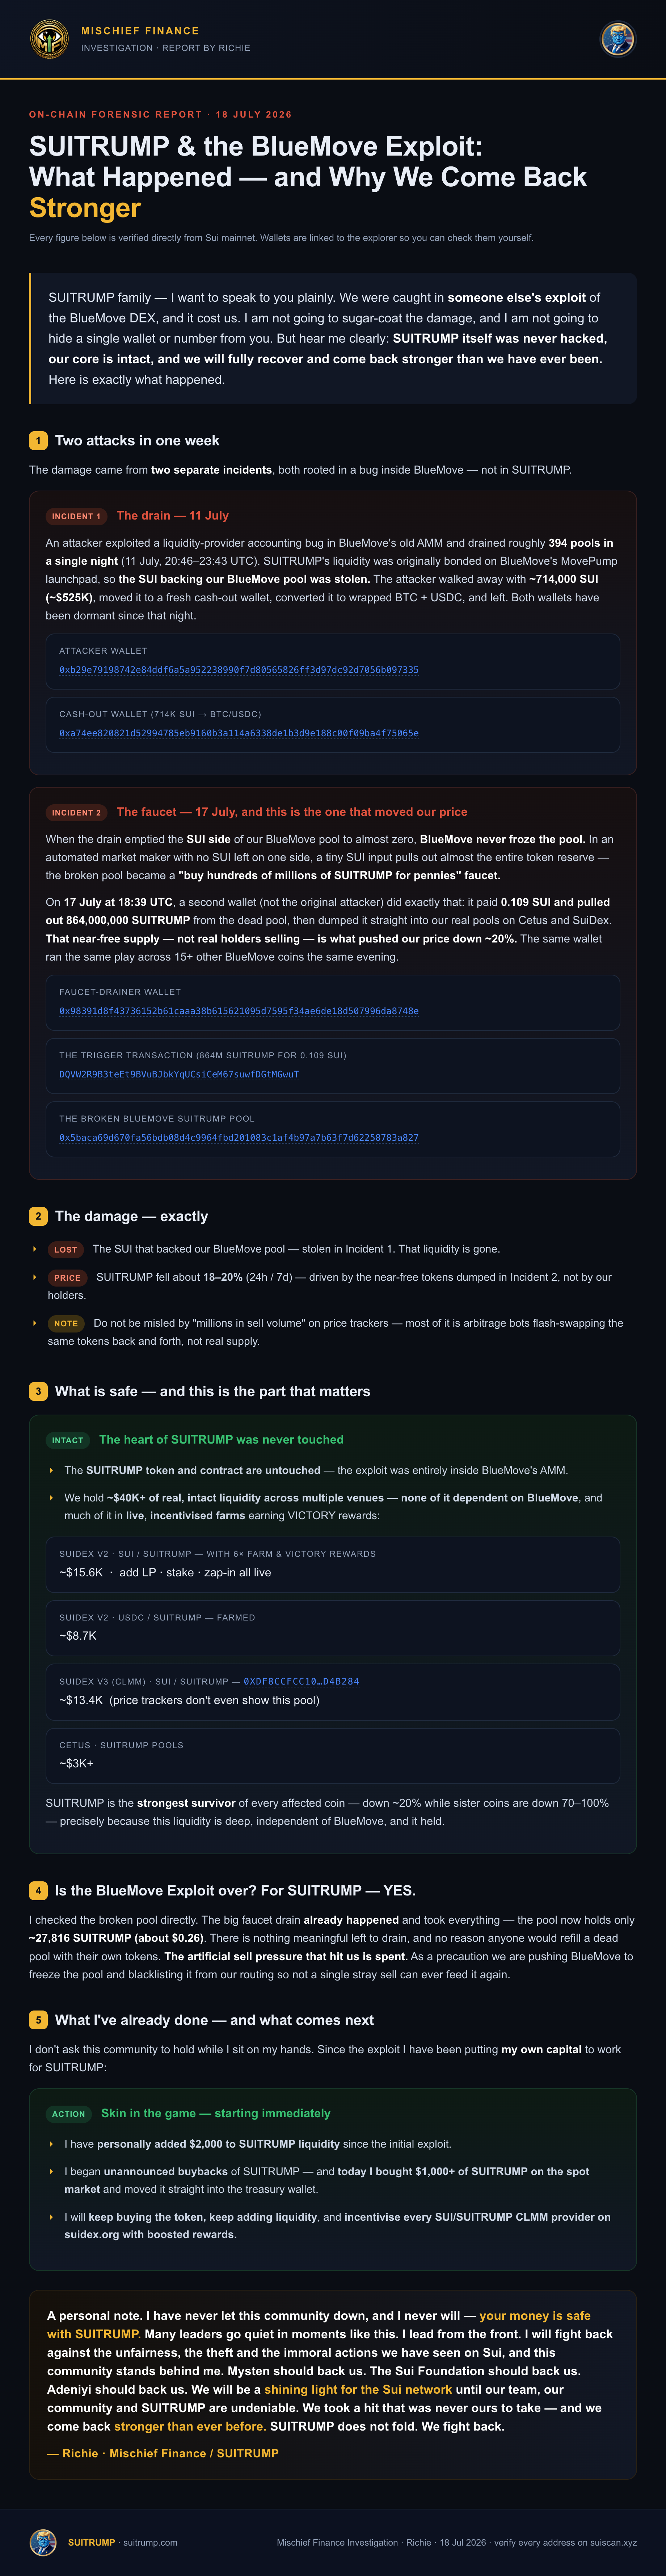Open broken BlueMove pool address 0x5baca6...

[239, 1138]
